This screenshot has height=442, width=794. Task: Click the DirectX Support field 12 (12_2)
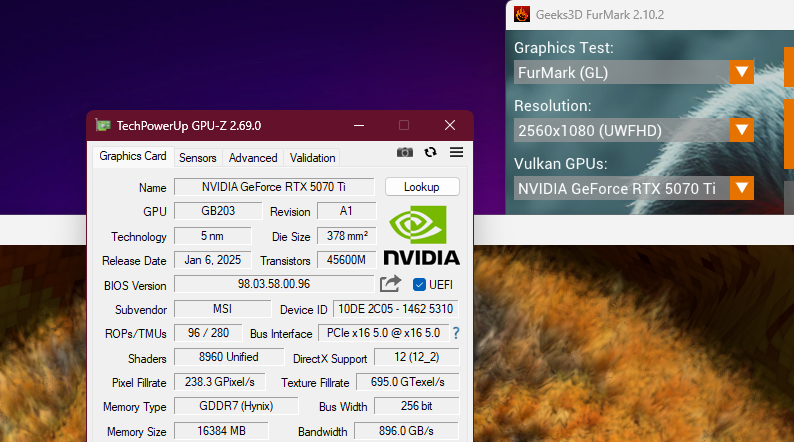tap(417, 357)
